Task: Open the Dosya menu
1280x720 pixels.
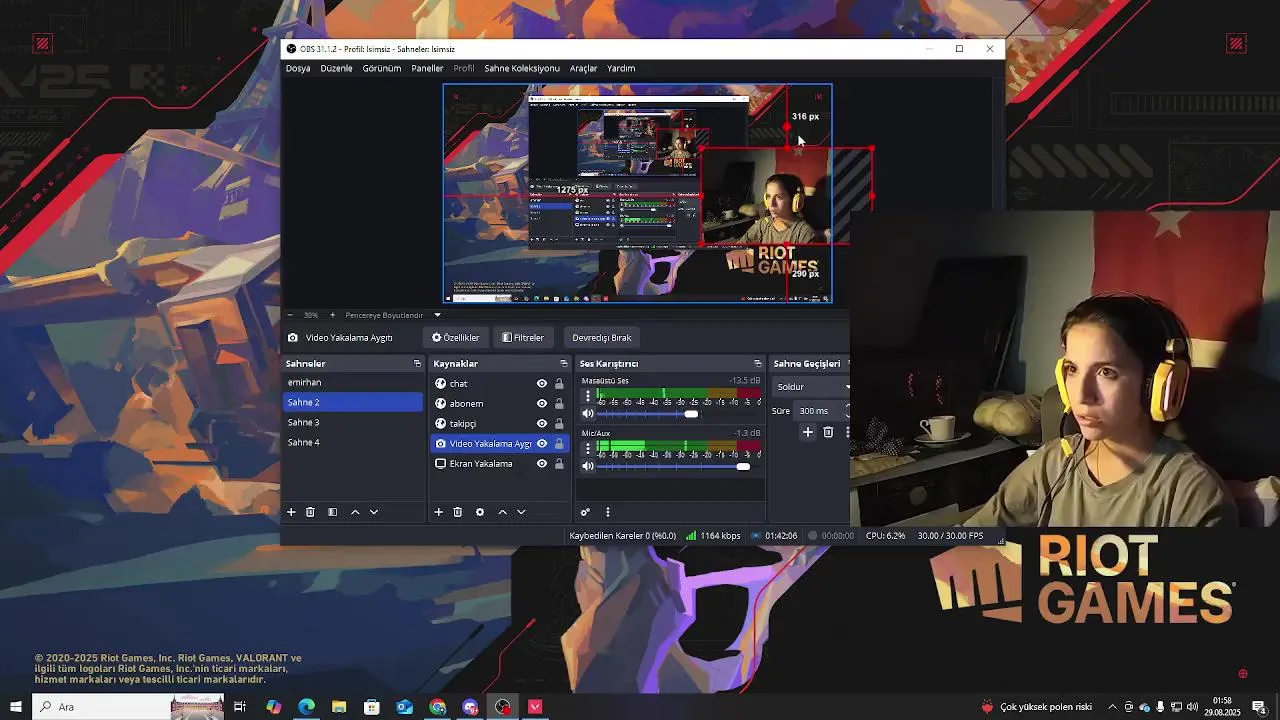Action: [x=298, y=69]
